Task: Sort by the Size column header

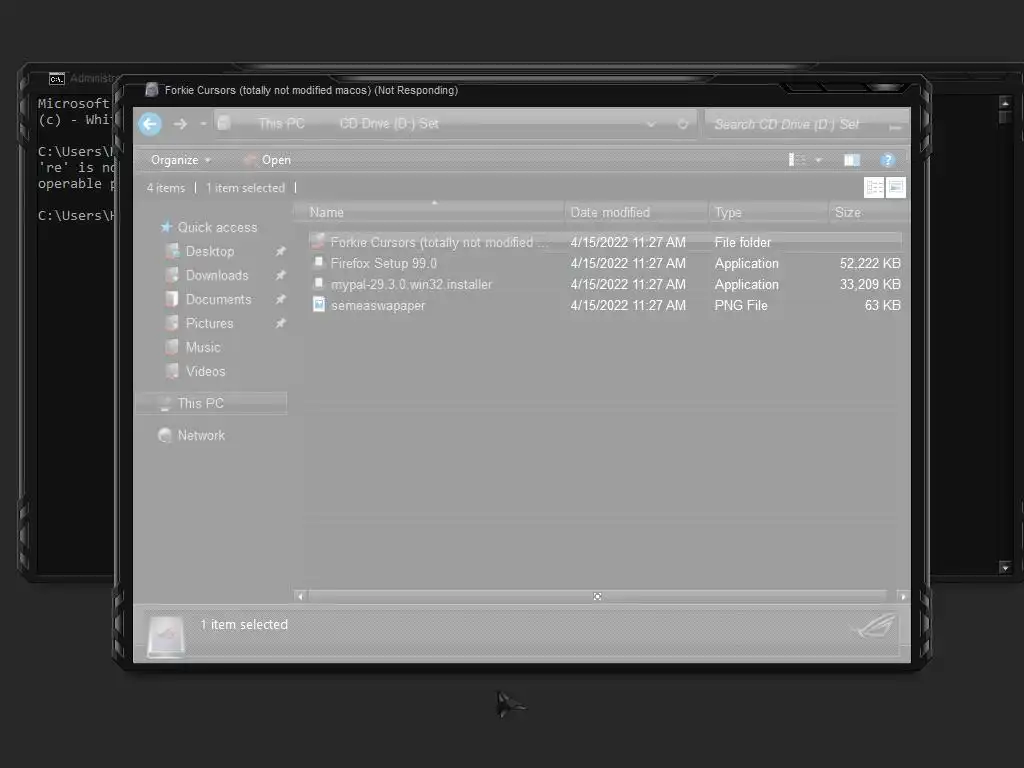Action: 868,212
